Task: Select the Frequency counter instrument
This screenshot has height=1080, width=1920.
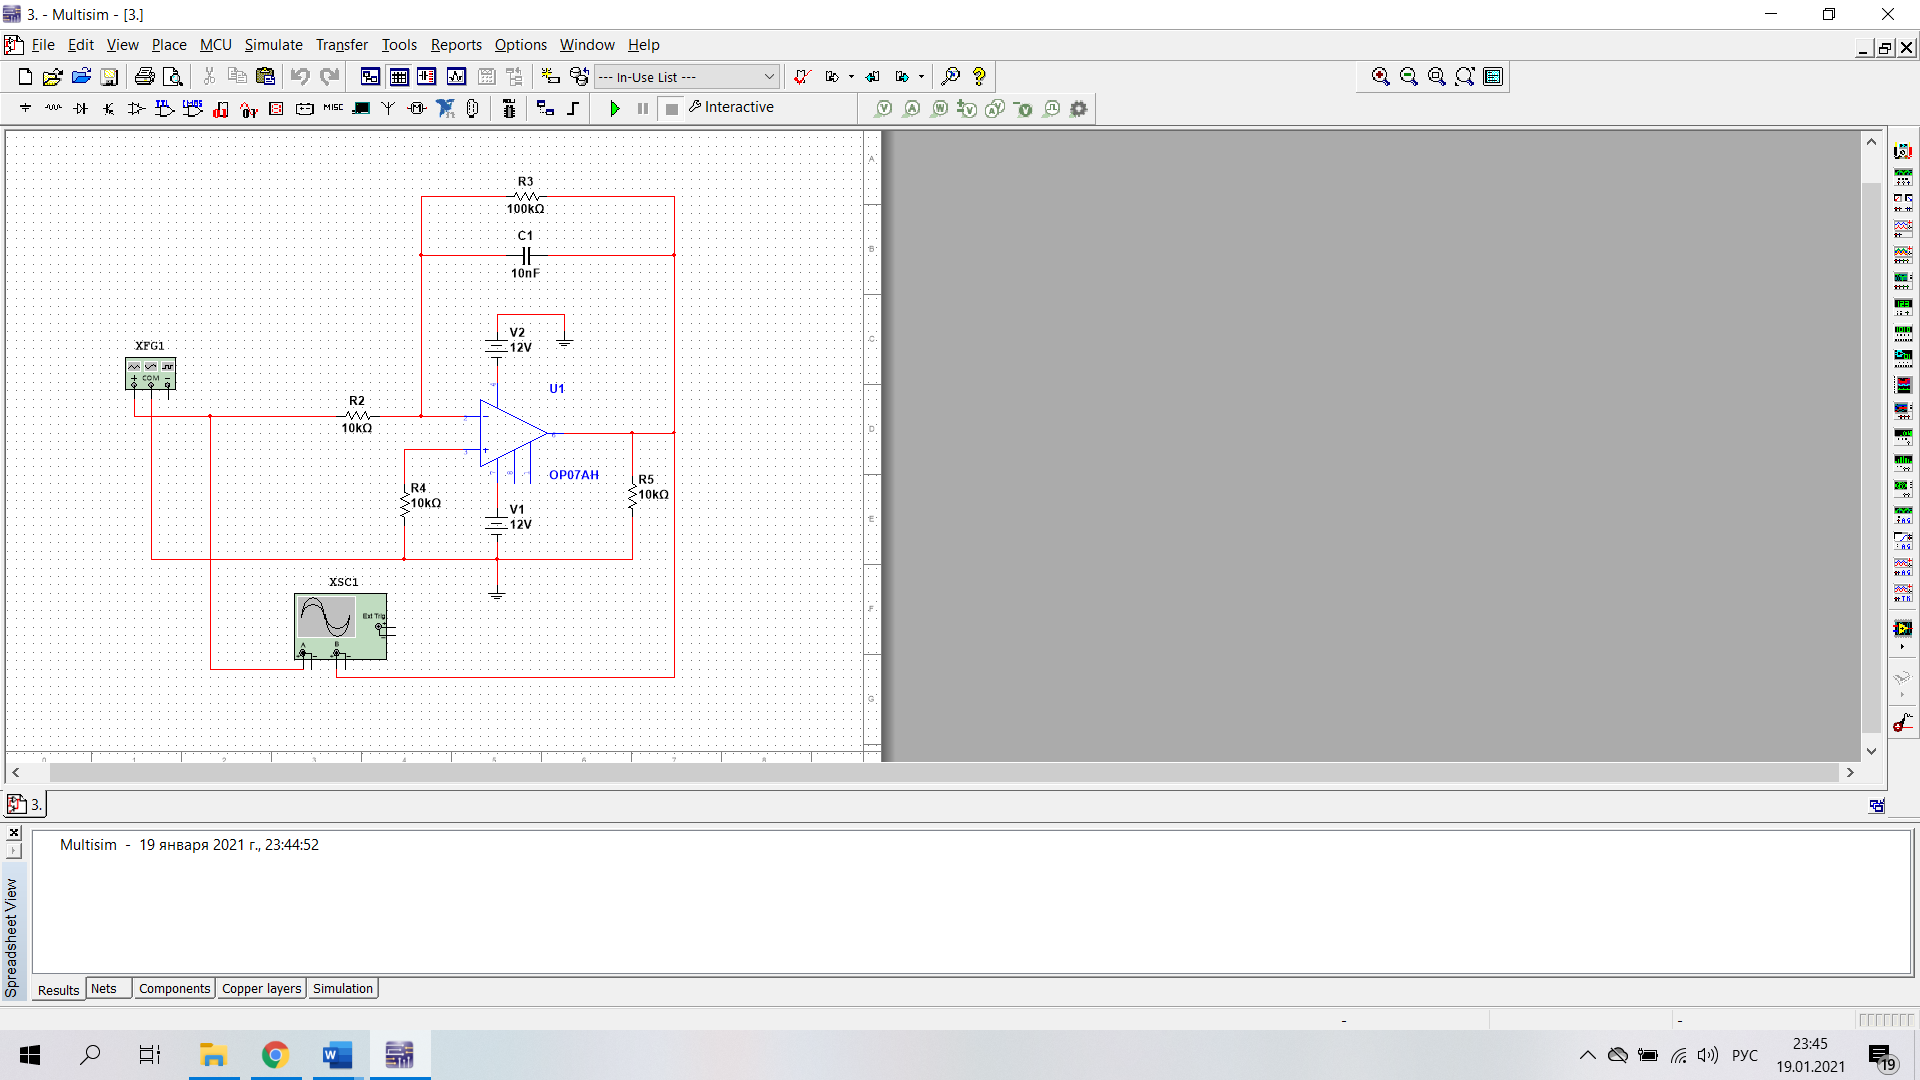Action: (1903, 307)
